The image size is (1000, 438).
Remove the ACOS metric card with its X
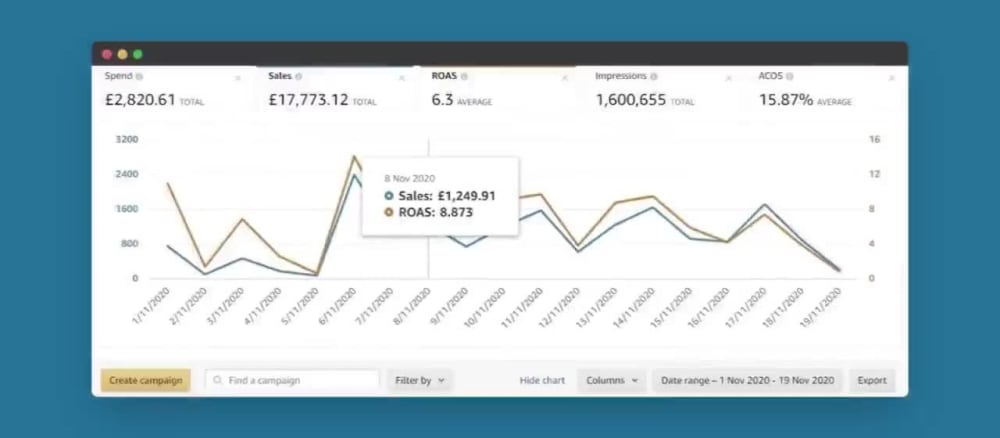coord(892,78)
